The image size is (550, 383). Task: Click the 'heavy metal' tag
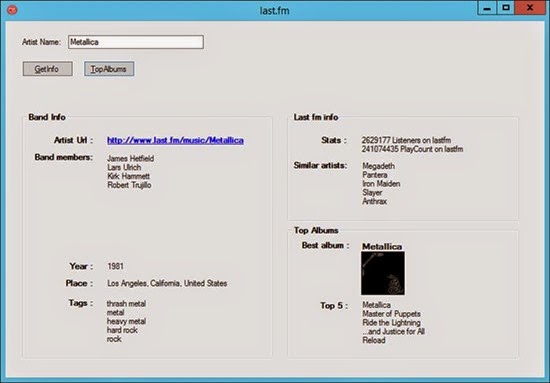[126, 321]
